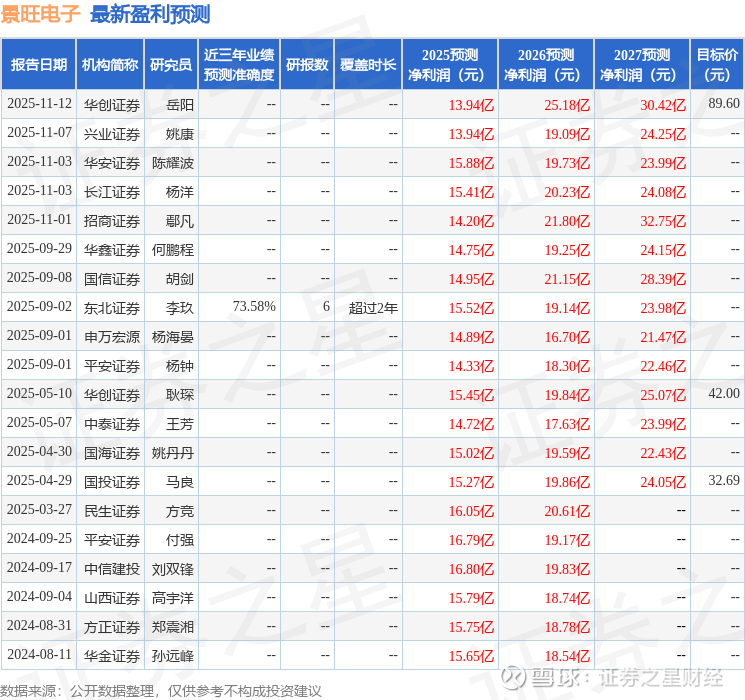
Task: Click the 机构简称 column header
Action: pos(110,65)
